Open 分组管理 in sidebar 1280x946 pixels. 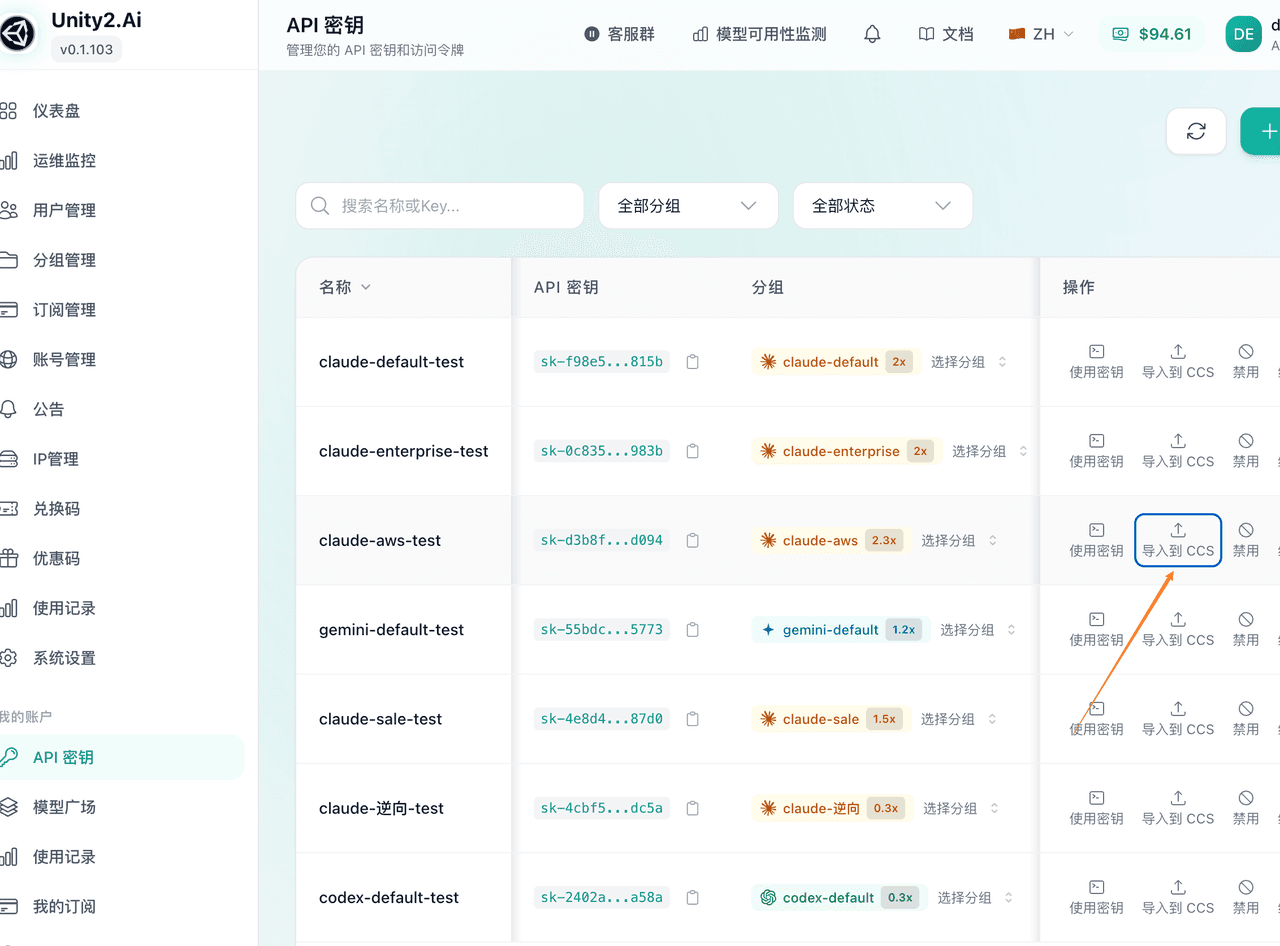121,260
